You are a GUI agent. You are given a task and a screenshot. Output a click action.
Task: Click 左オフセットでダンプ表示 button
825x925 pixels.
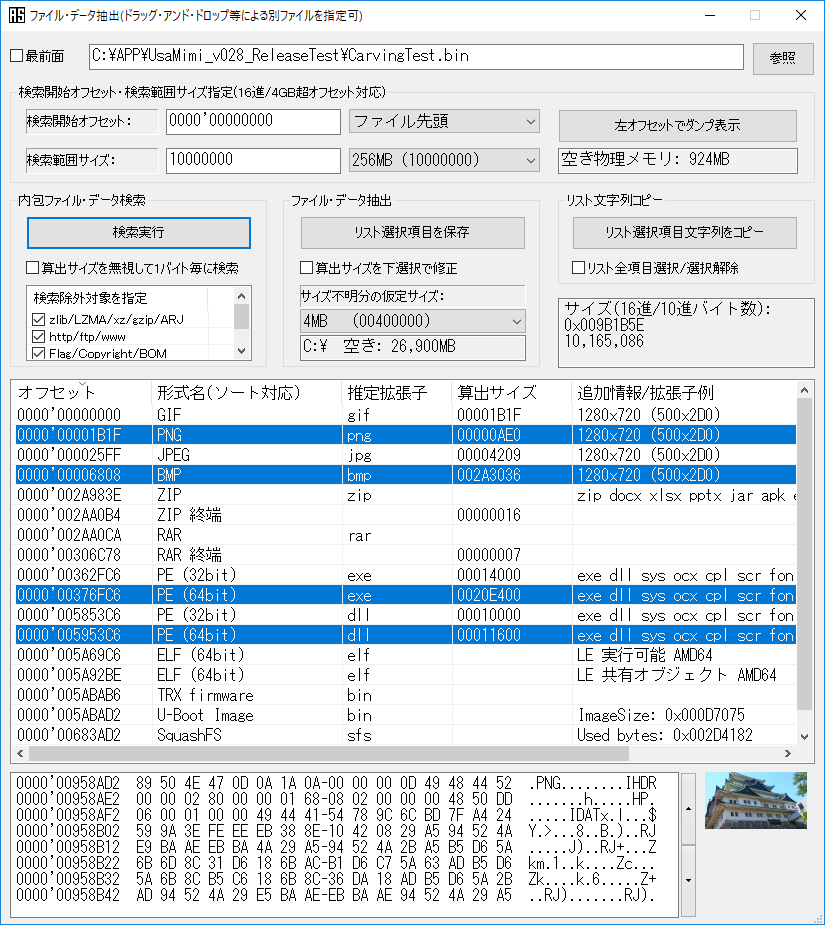pyautogui.click(x=677, y=125)
